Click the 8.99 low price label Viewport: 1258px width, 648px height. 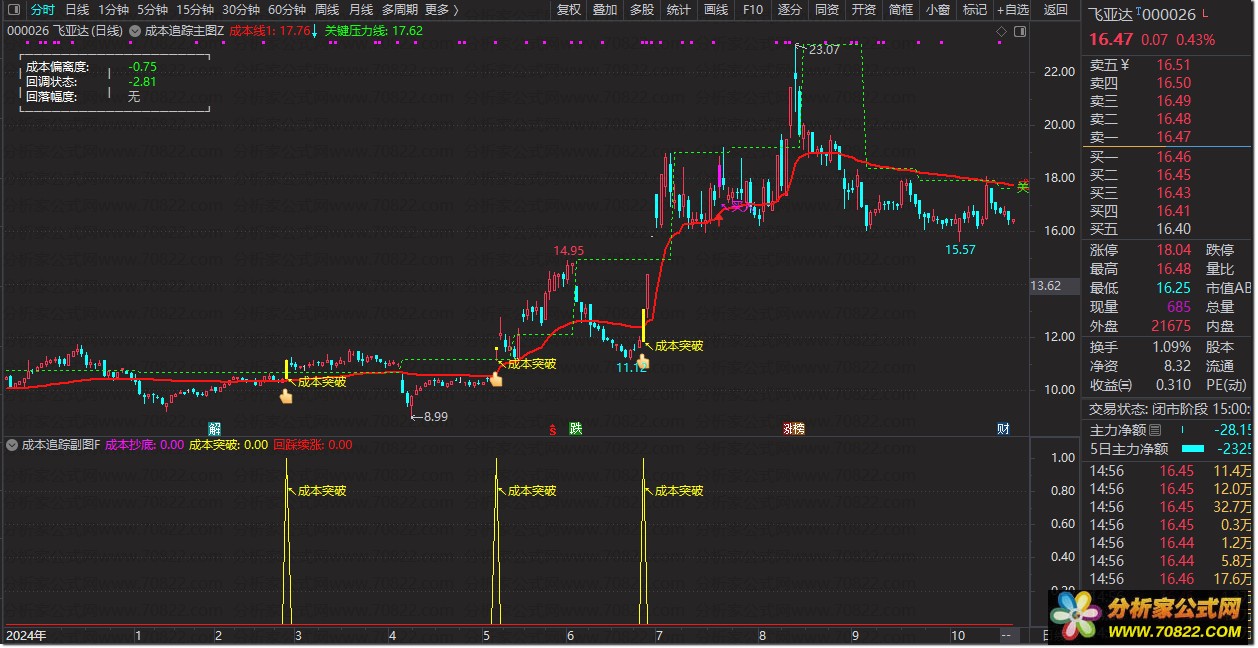click(436, 417)
